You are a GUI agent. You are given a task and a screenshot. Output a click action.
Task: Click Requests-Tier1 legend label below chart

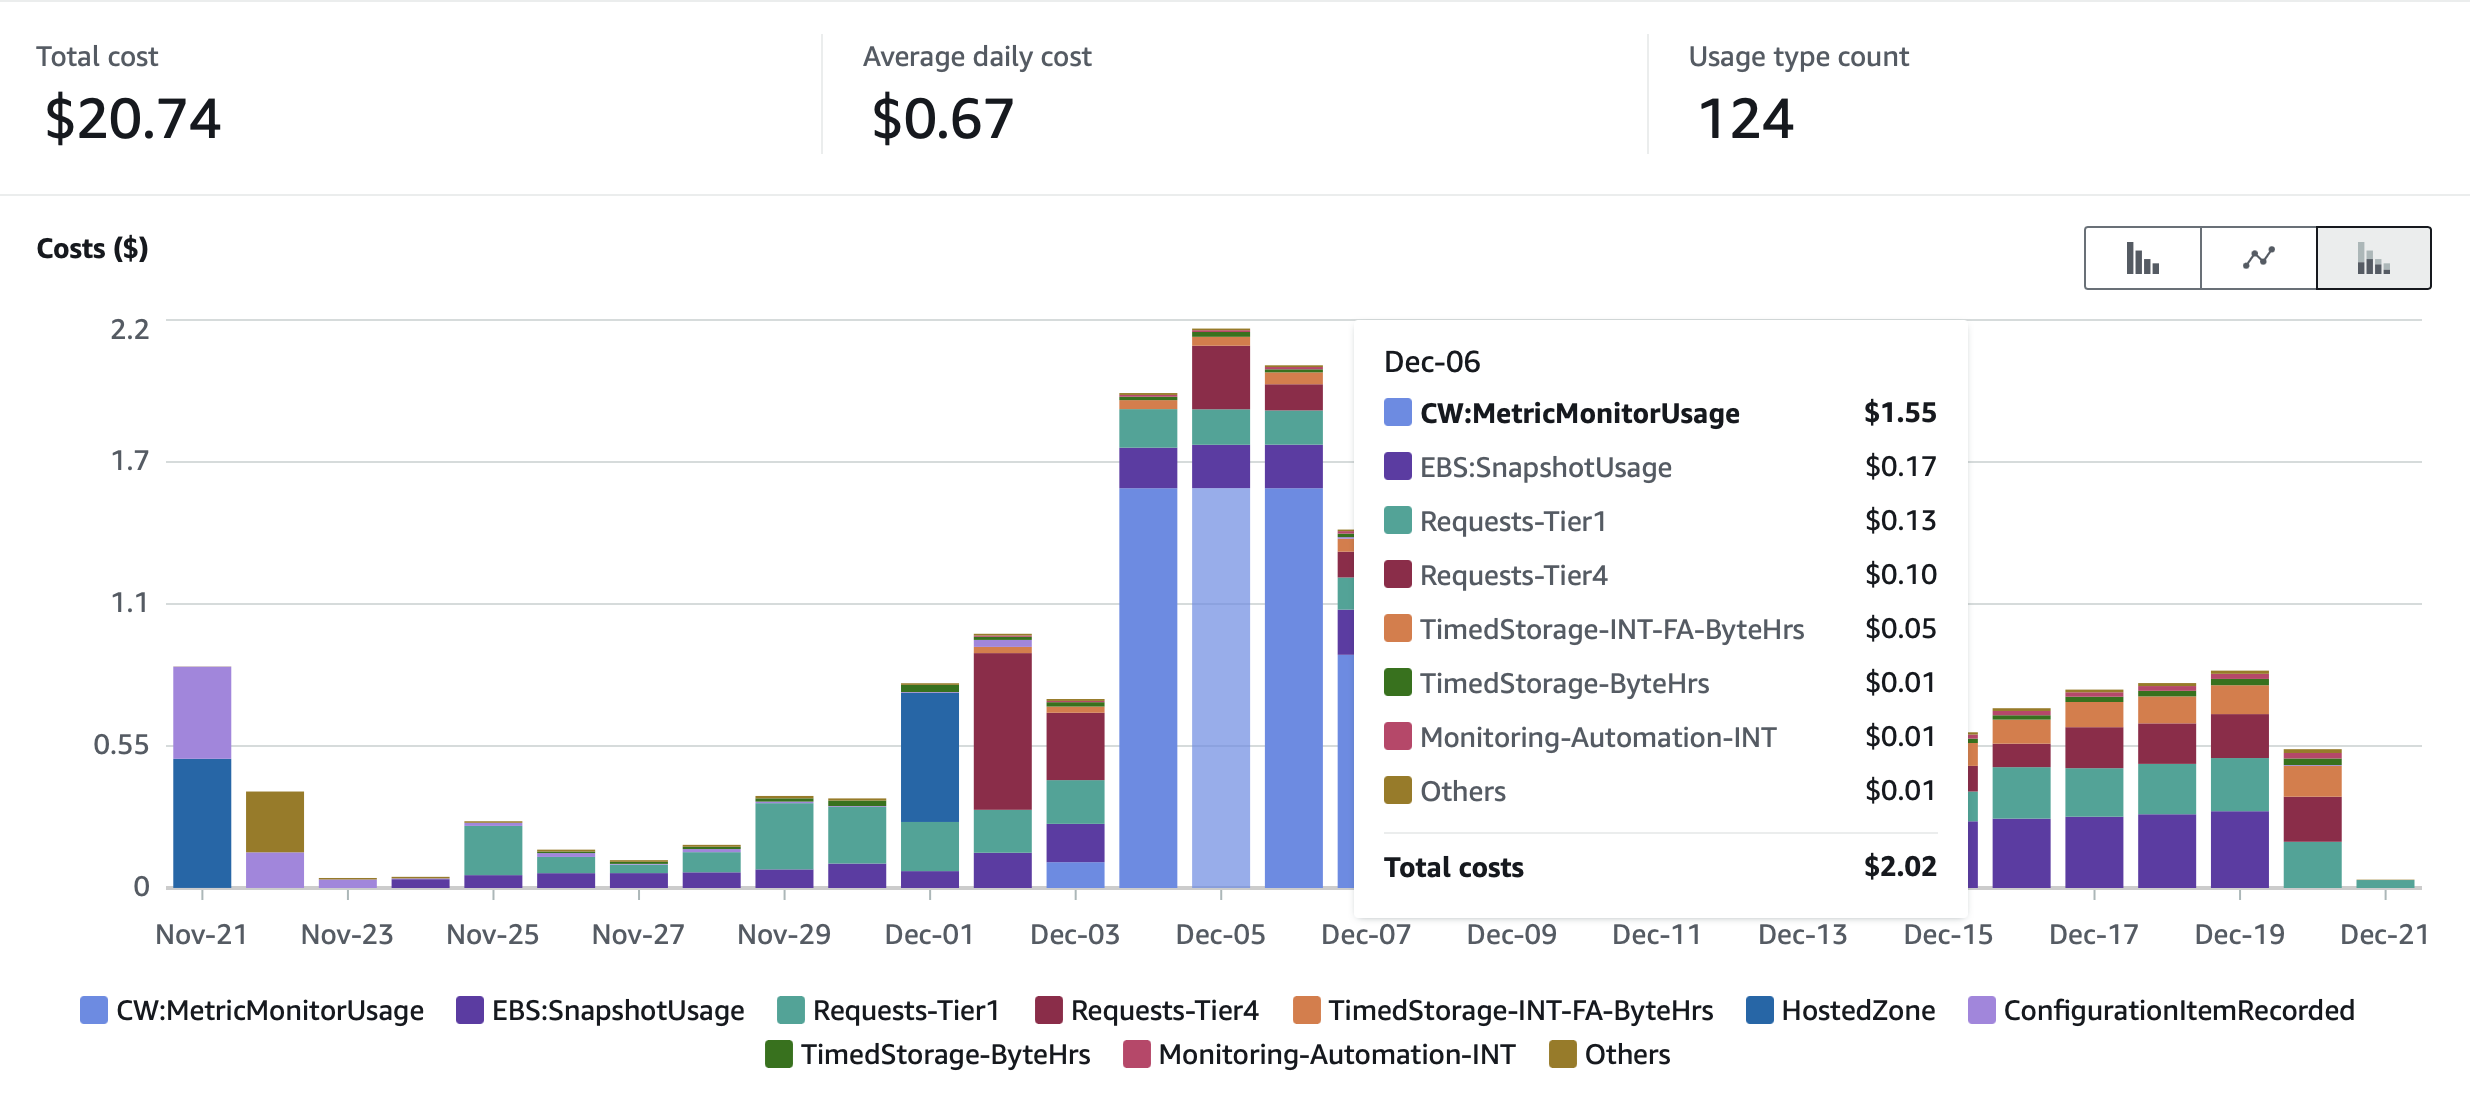pos(906,1010)
